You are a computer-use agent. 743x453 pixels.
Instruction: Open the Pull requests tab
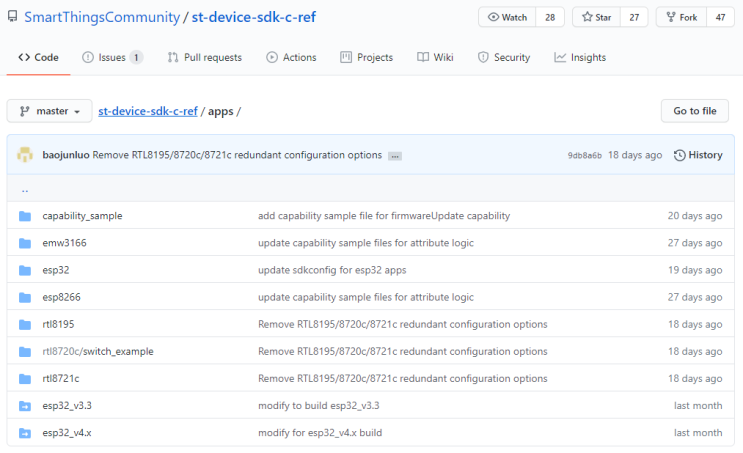(x=204, y=57)
